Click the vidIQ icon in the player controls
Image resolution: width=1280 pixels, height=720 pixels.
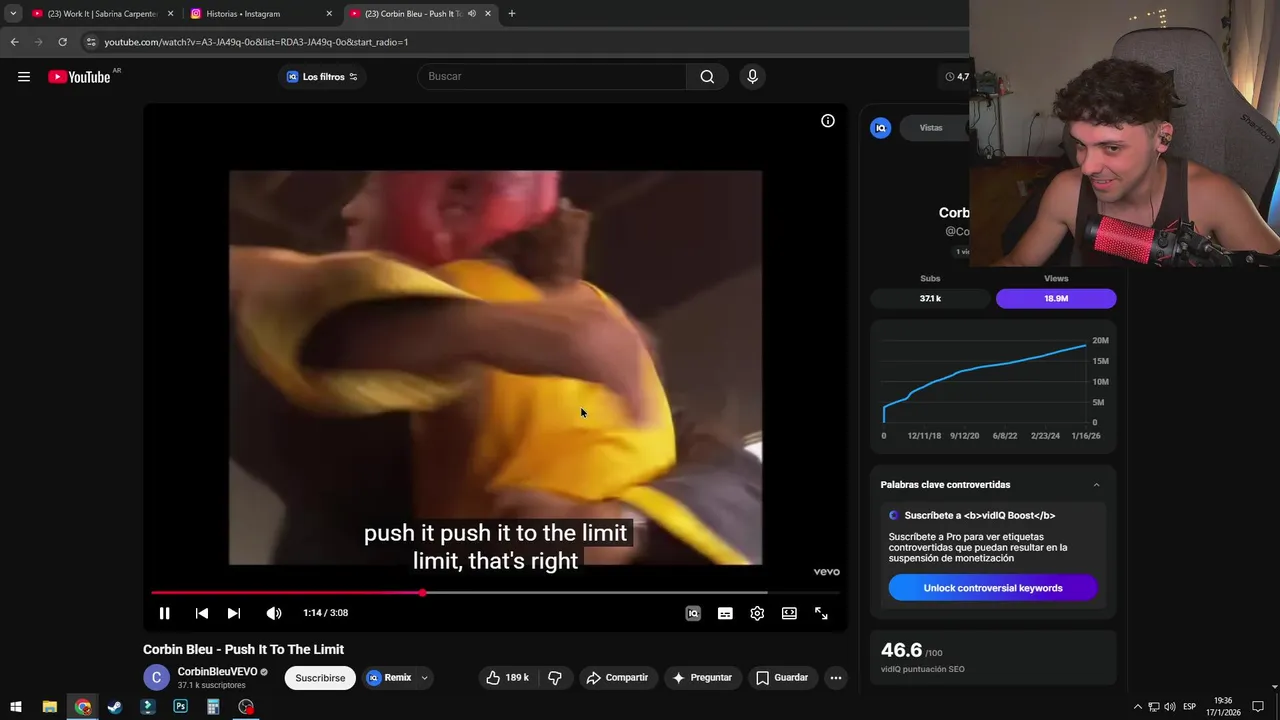(693, 613)
